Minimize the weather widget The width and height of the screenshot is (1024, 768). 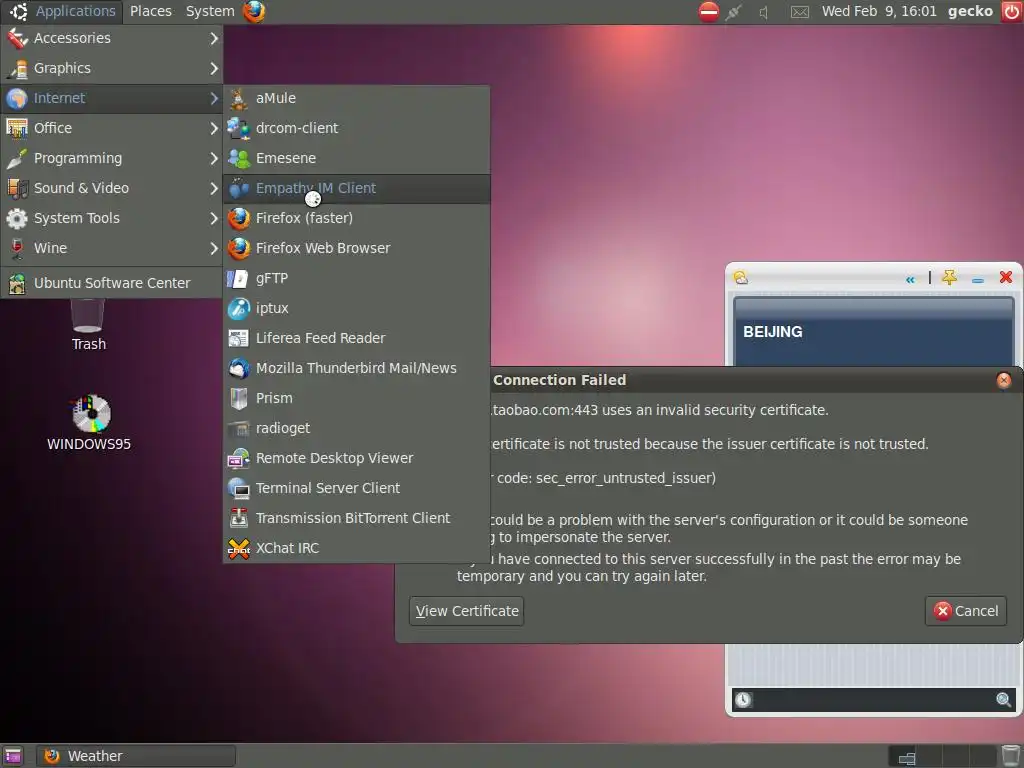(978, 280)
